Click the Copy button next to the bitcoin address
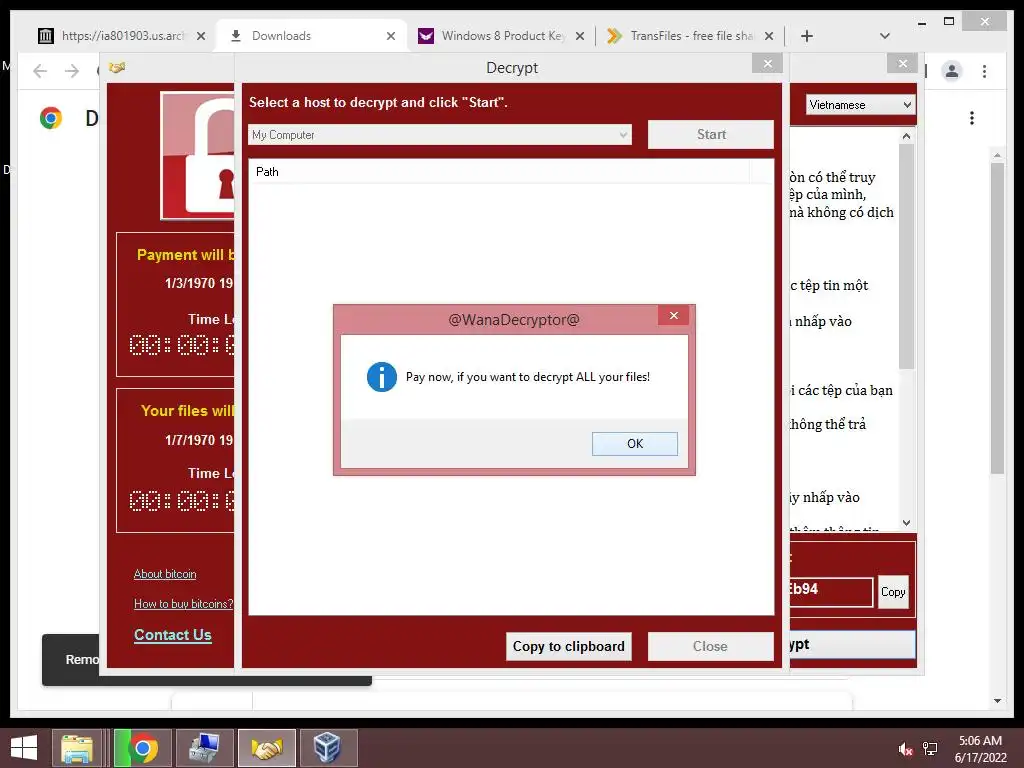 893,592
